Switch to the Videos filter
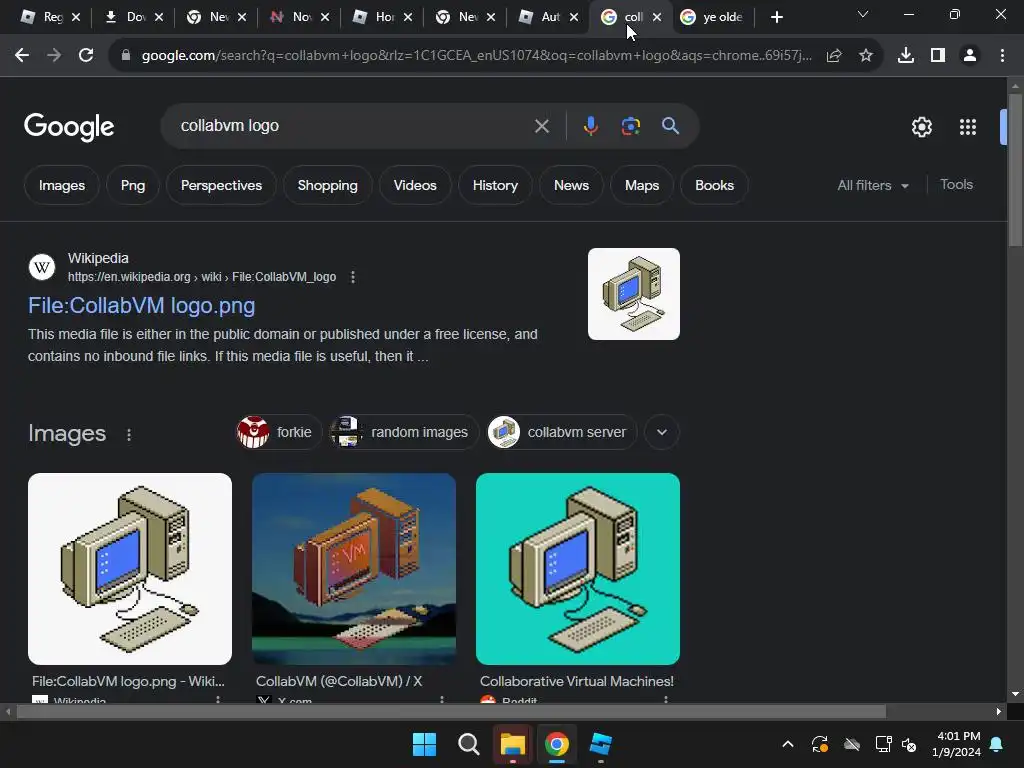1024x768 pixels. pos(415,185)
